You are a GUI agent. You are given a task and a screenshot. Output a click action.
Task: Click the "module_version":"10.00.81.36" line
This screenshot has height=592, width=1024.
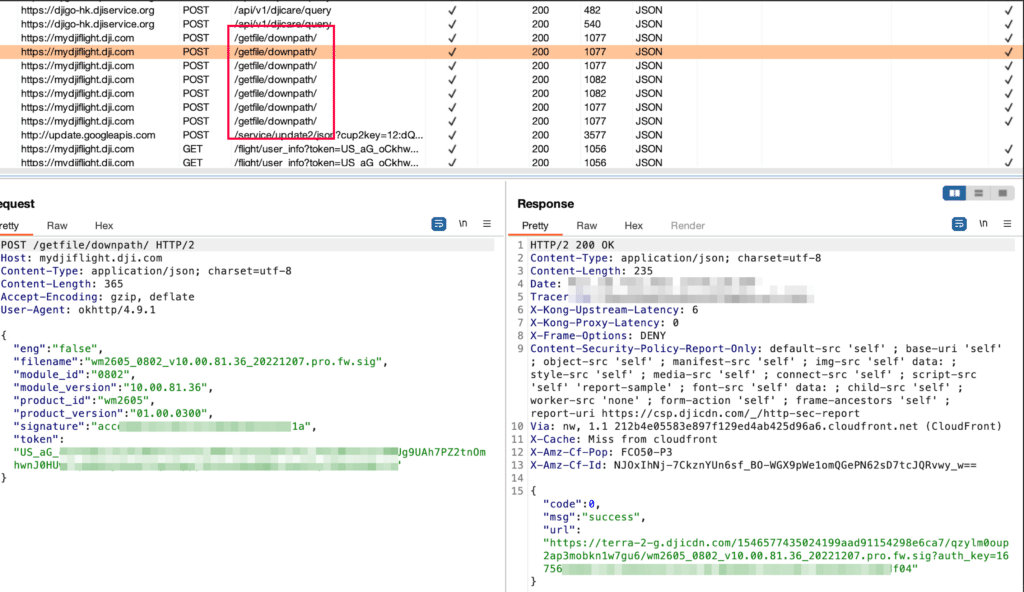(x=113, y=387)
